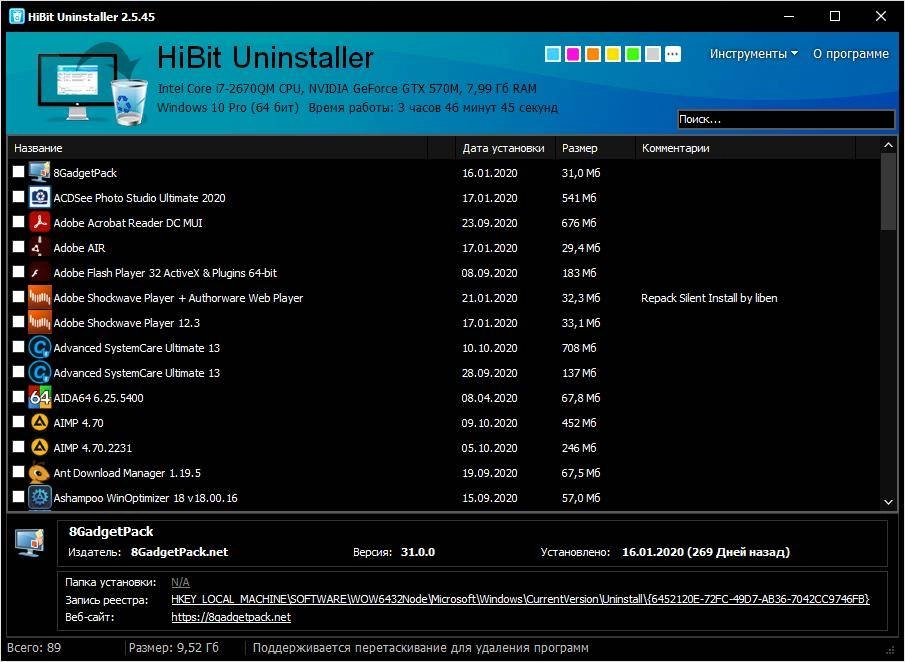This screenshot has height=662, width=905.
Task: Click the install date 19.09.2020
Action: coord(489,473)
